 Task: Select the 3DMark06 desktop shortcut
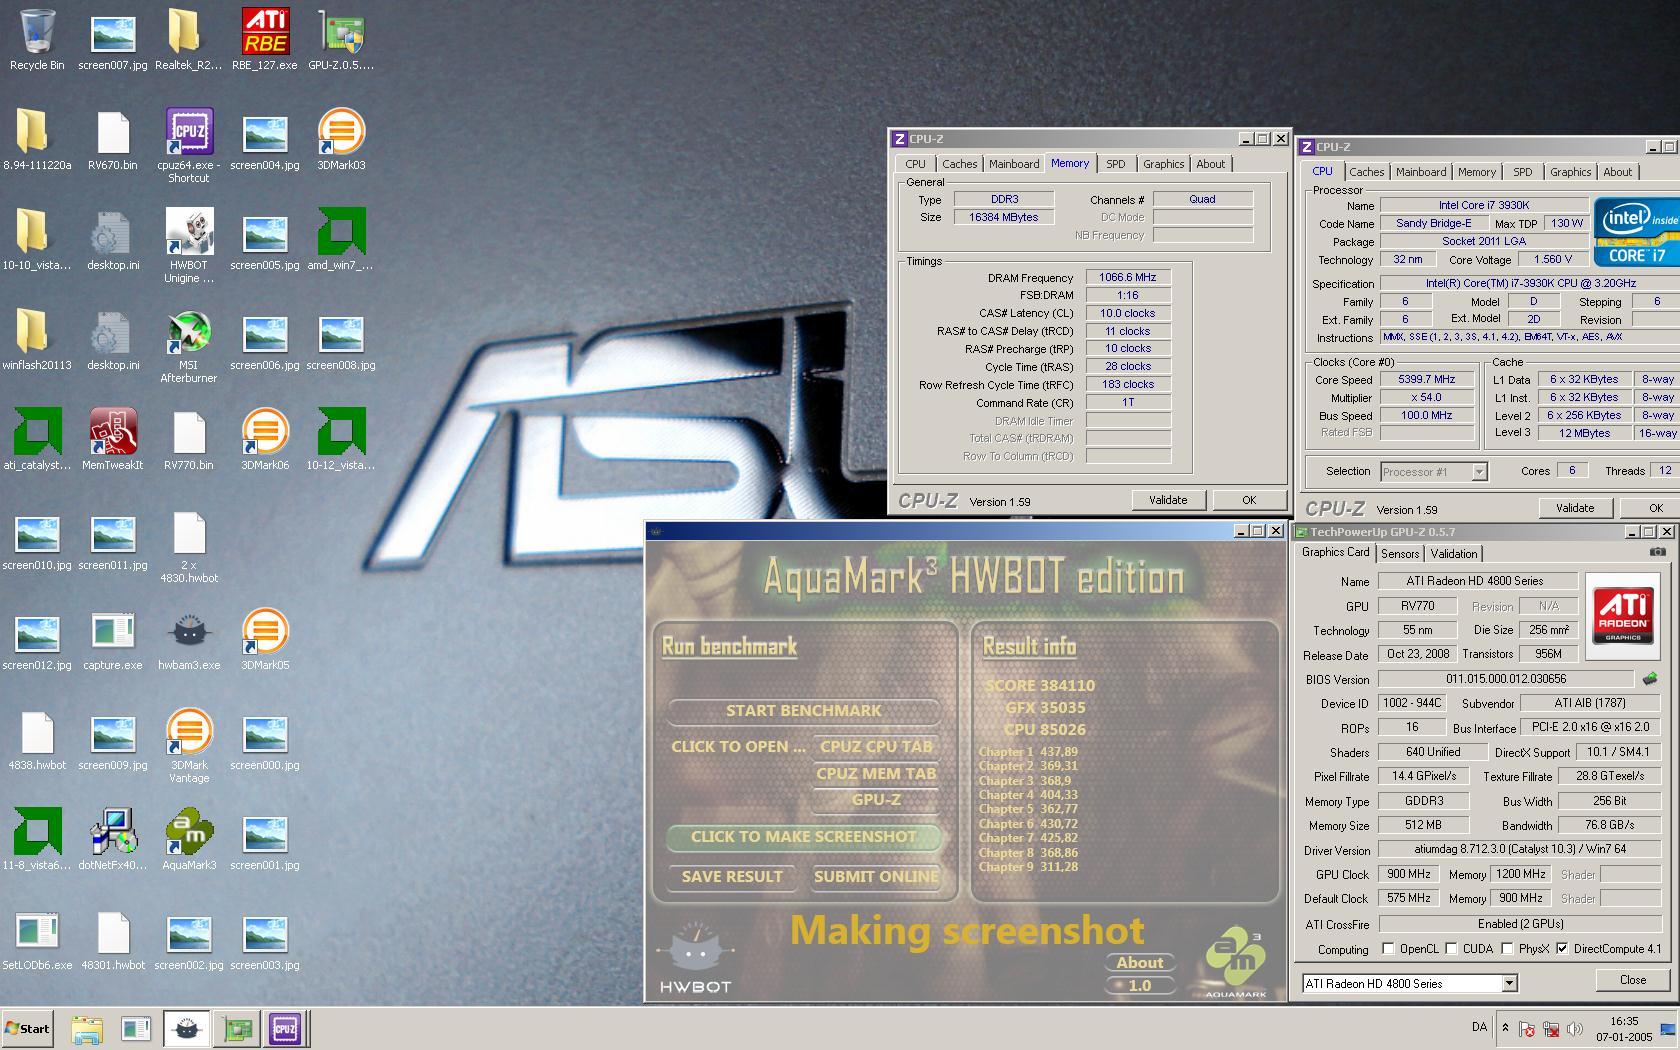pyautogui.click(x=265, y=440)
